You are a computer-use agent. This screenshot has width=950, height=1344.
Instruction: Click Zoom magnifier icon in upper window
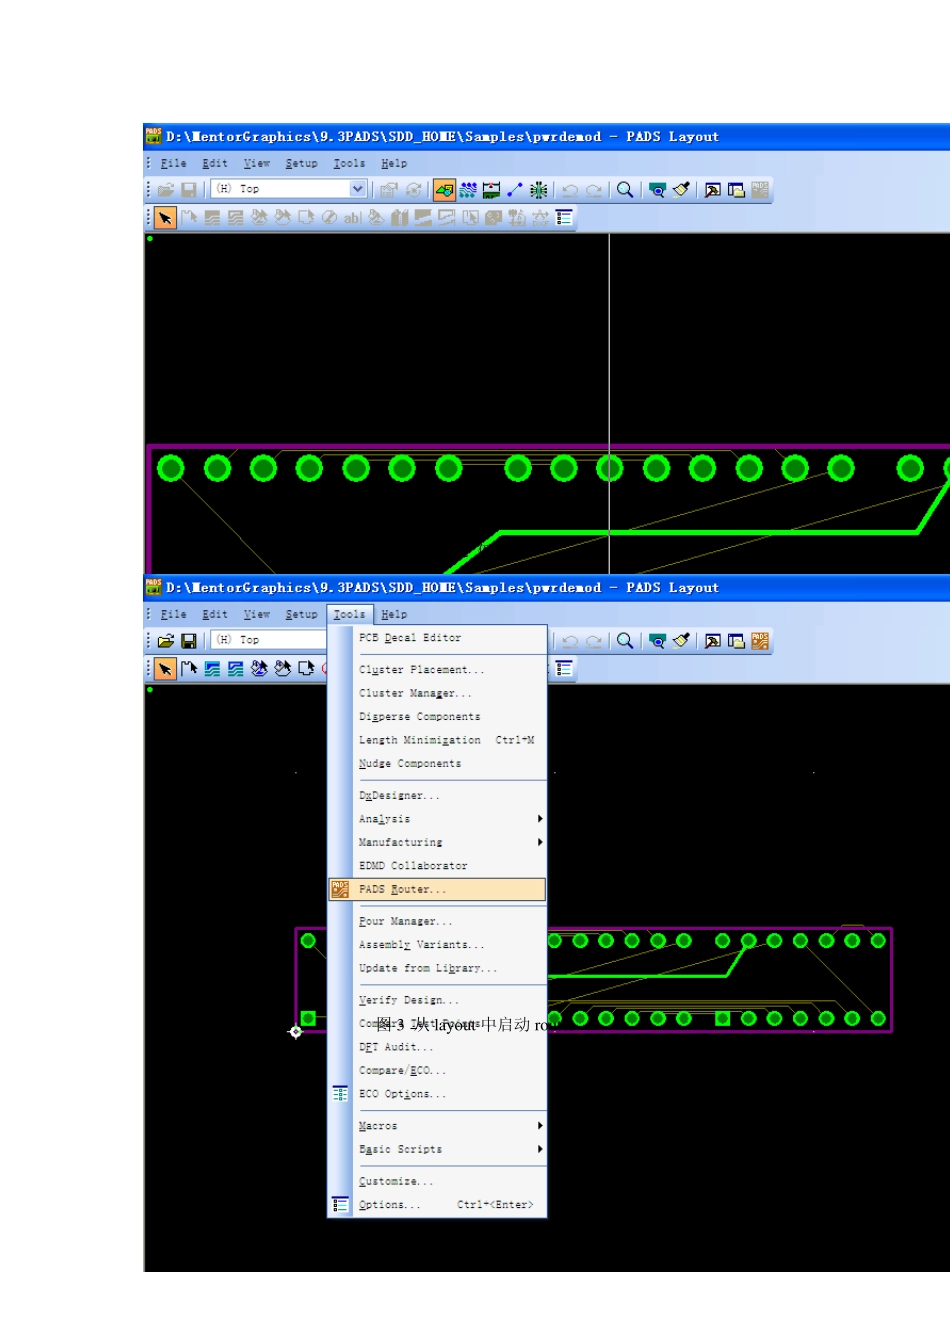coord(625,190)
